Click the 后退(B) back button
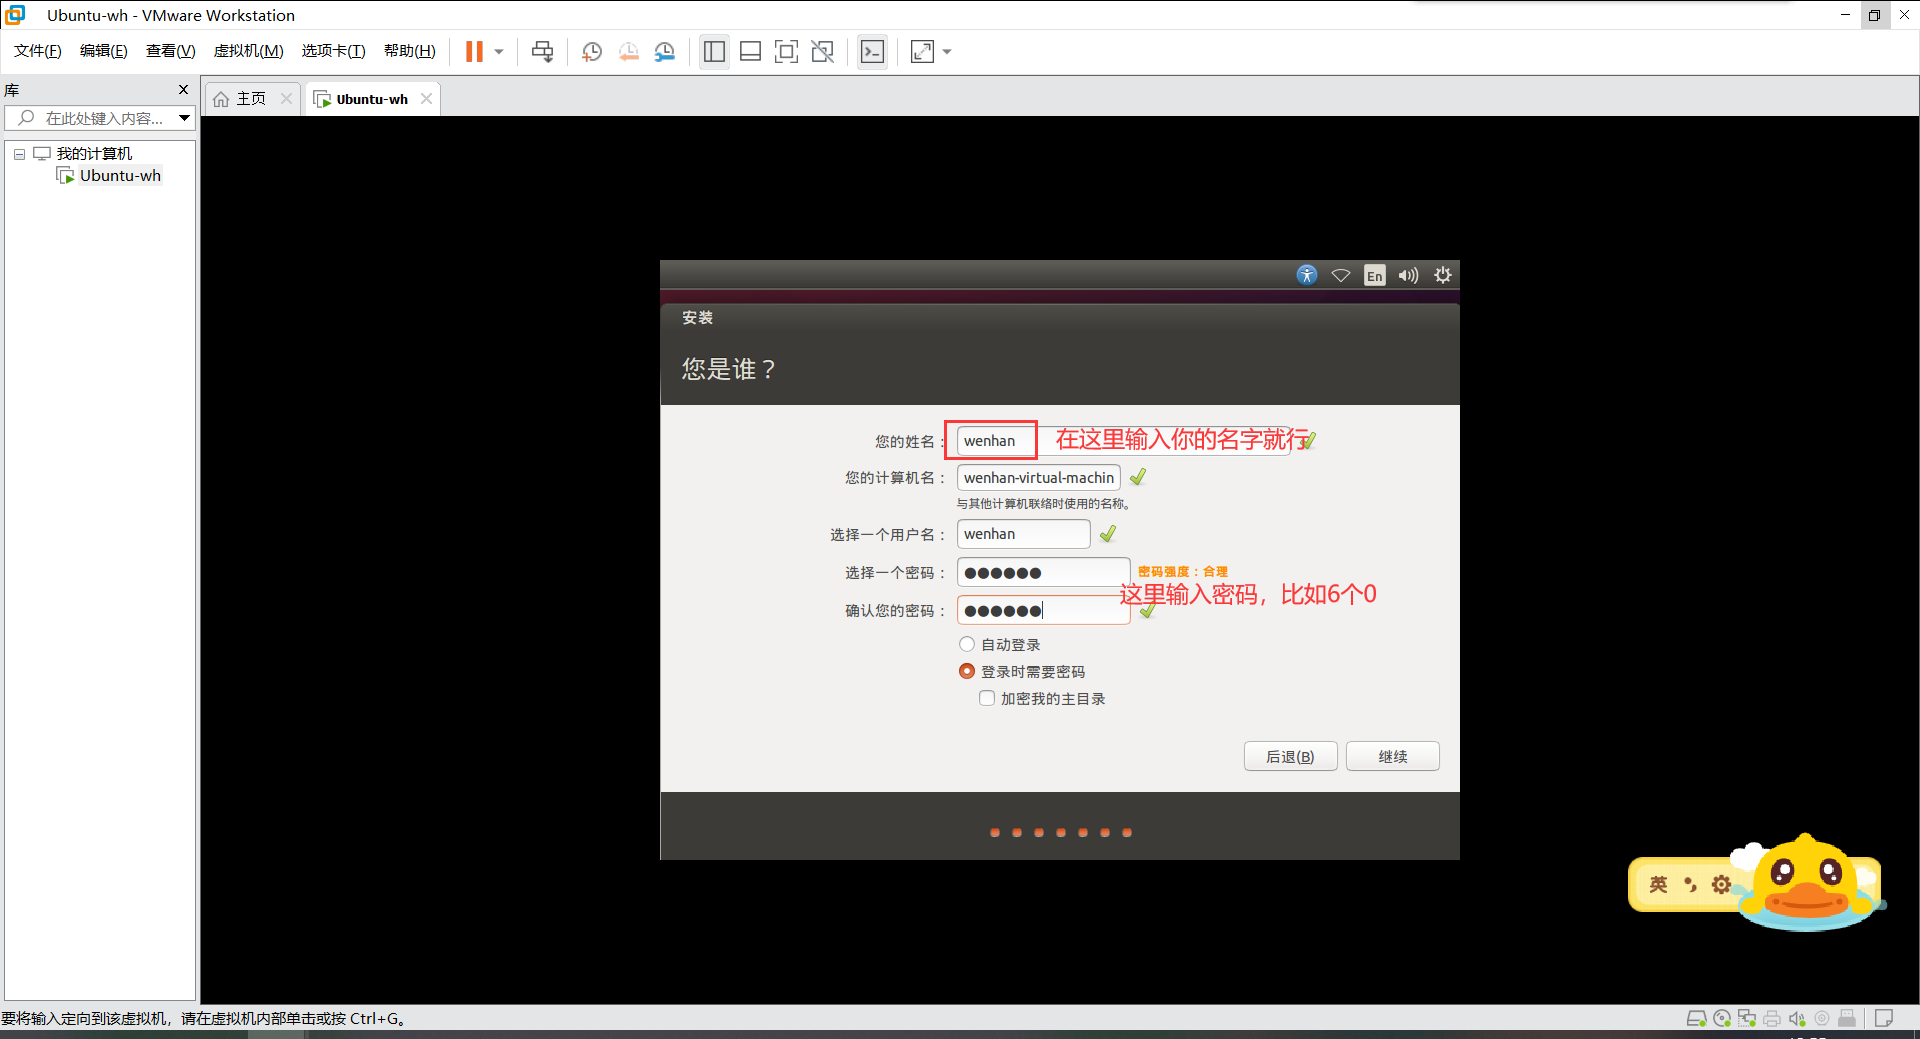Screen dimensions: 1920x1039 1290,756
